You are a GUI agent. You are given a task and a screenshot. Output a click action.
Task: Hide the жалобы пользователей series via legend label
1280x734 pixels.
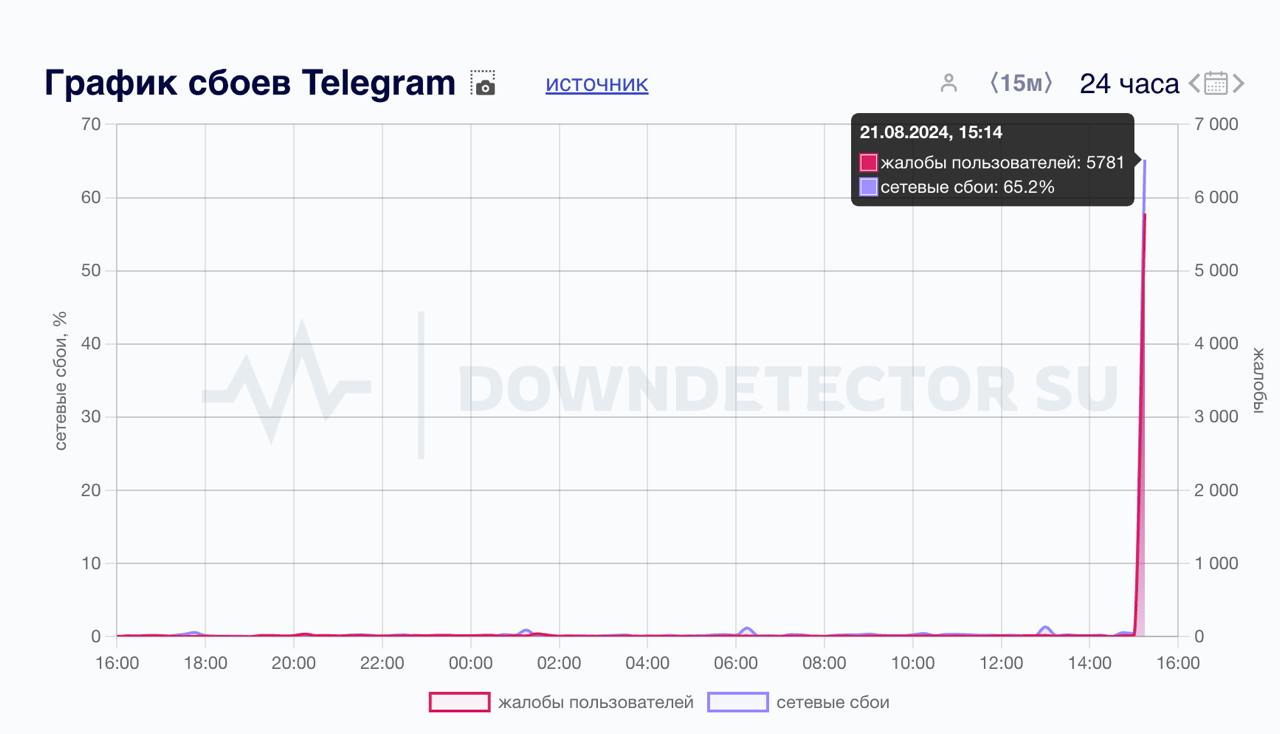(x=596, y=702)
